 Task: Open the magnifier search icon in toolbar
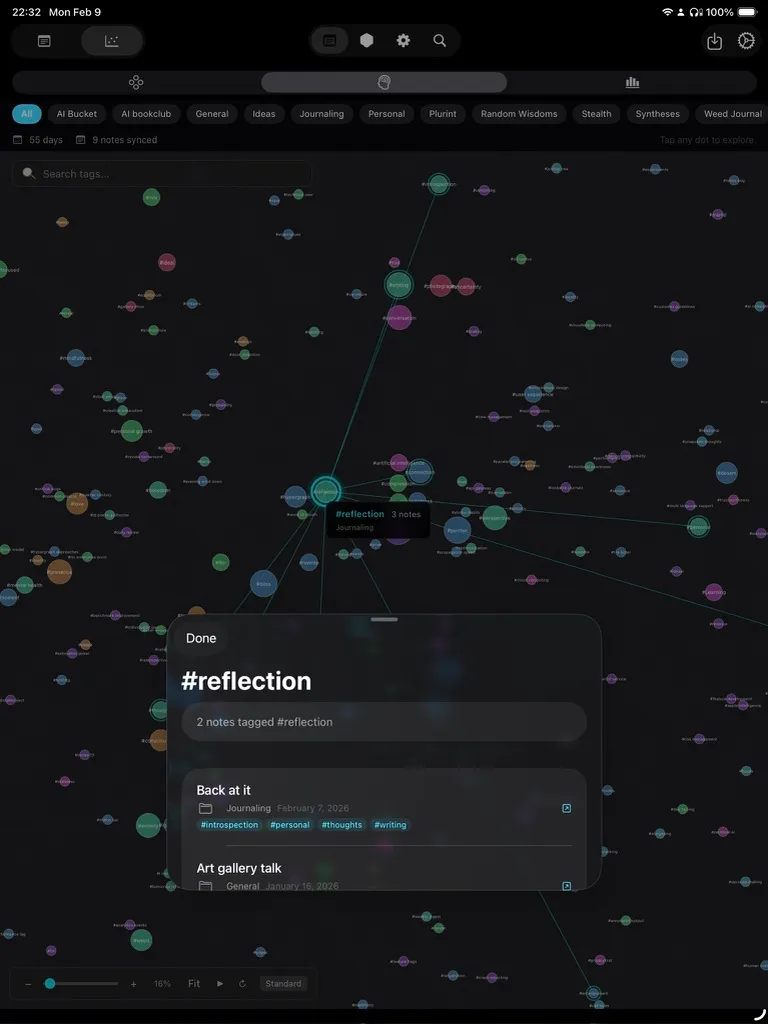440,40
